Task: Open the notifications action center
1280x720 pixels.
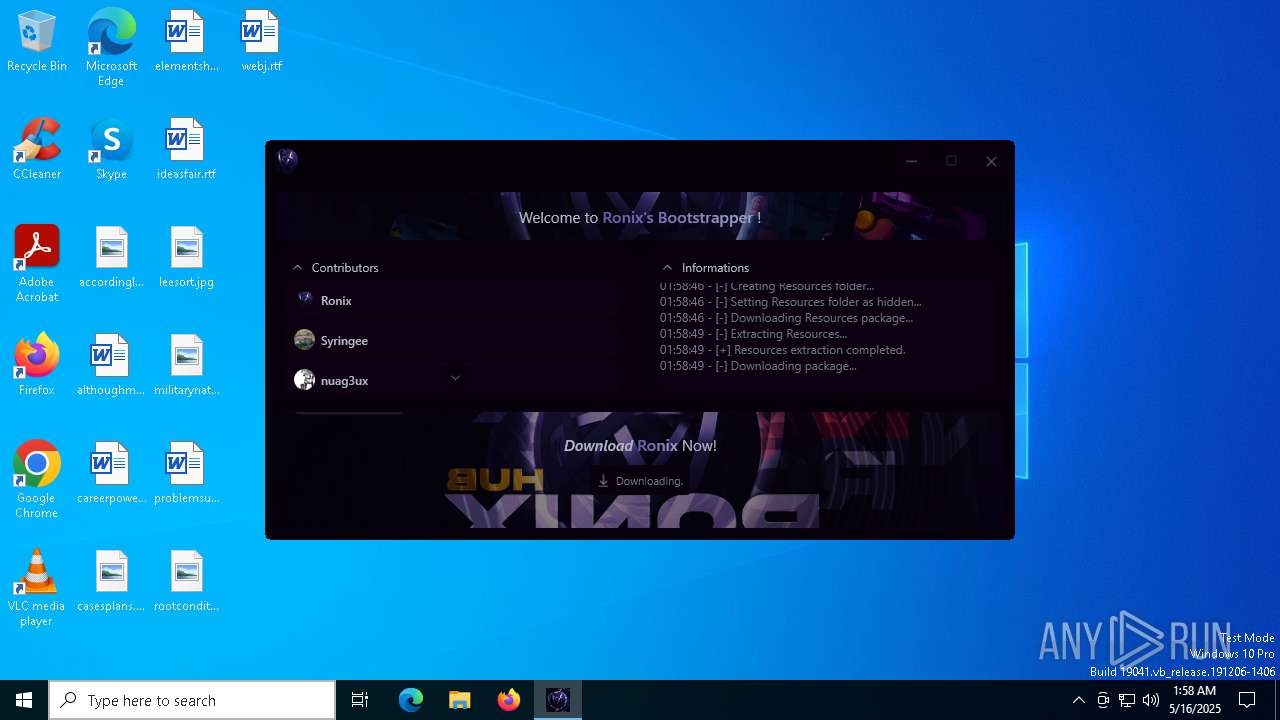Action: (x=1247, y=700)
